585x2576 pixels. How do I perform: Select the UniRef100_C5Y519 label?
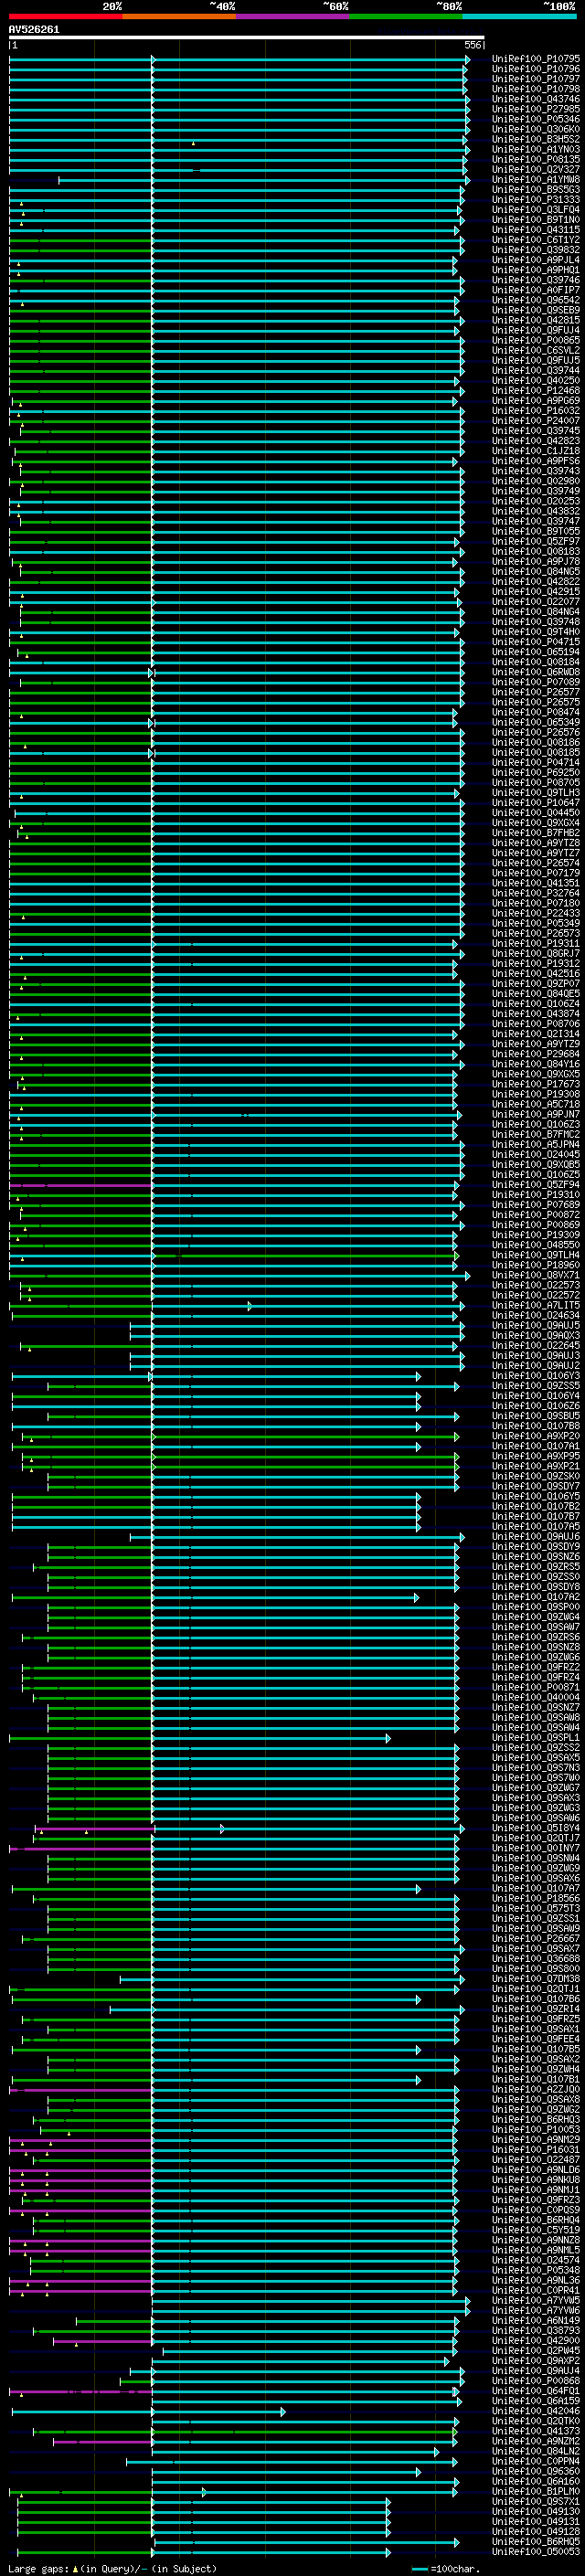536,2230
